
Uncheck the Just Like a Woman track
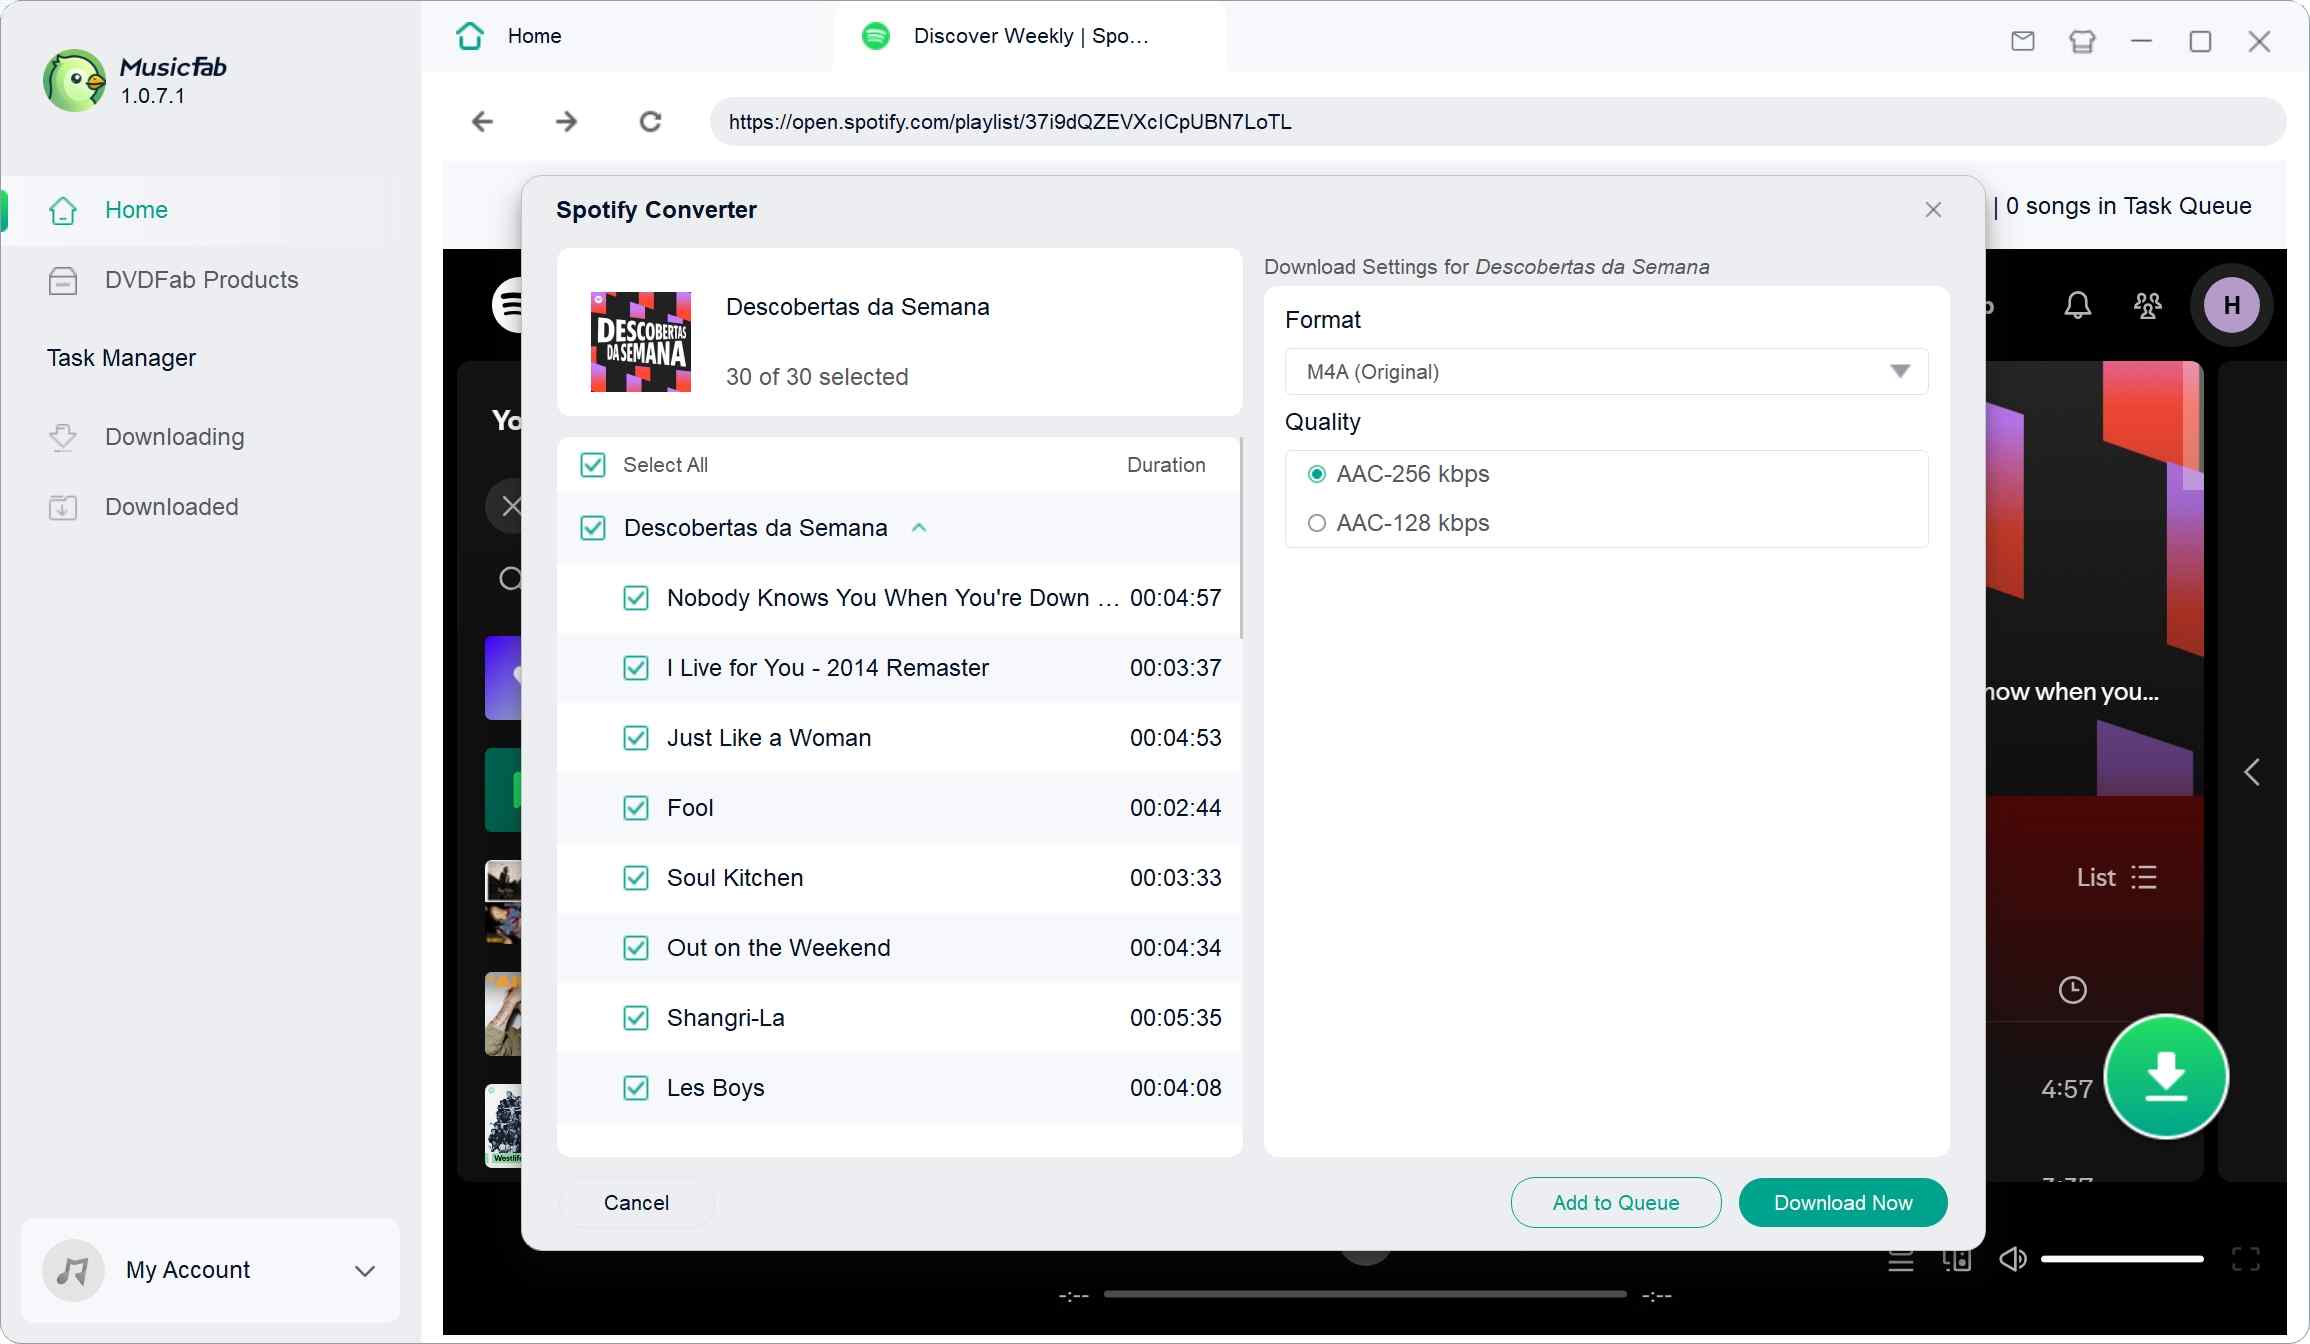[636, 738]
